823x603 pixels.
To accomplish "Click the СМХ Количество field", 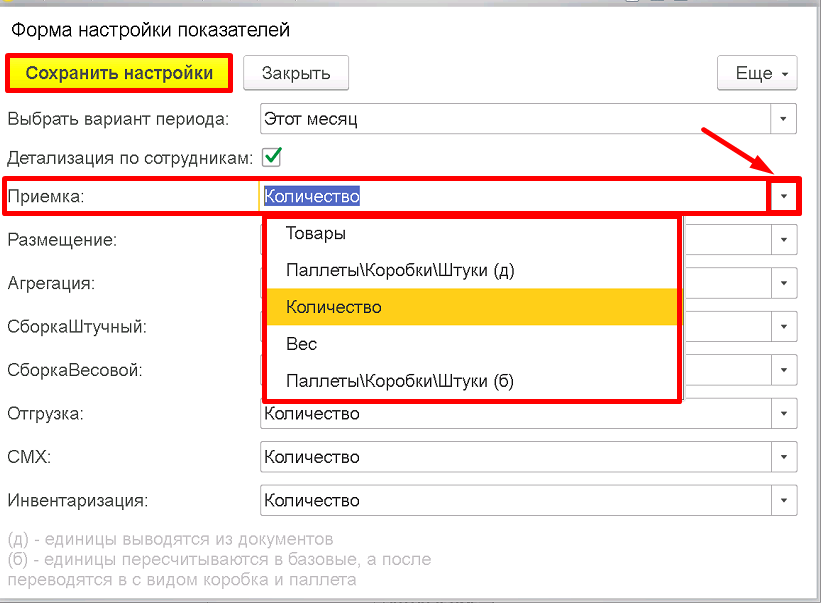I will tap(516, 457).
